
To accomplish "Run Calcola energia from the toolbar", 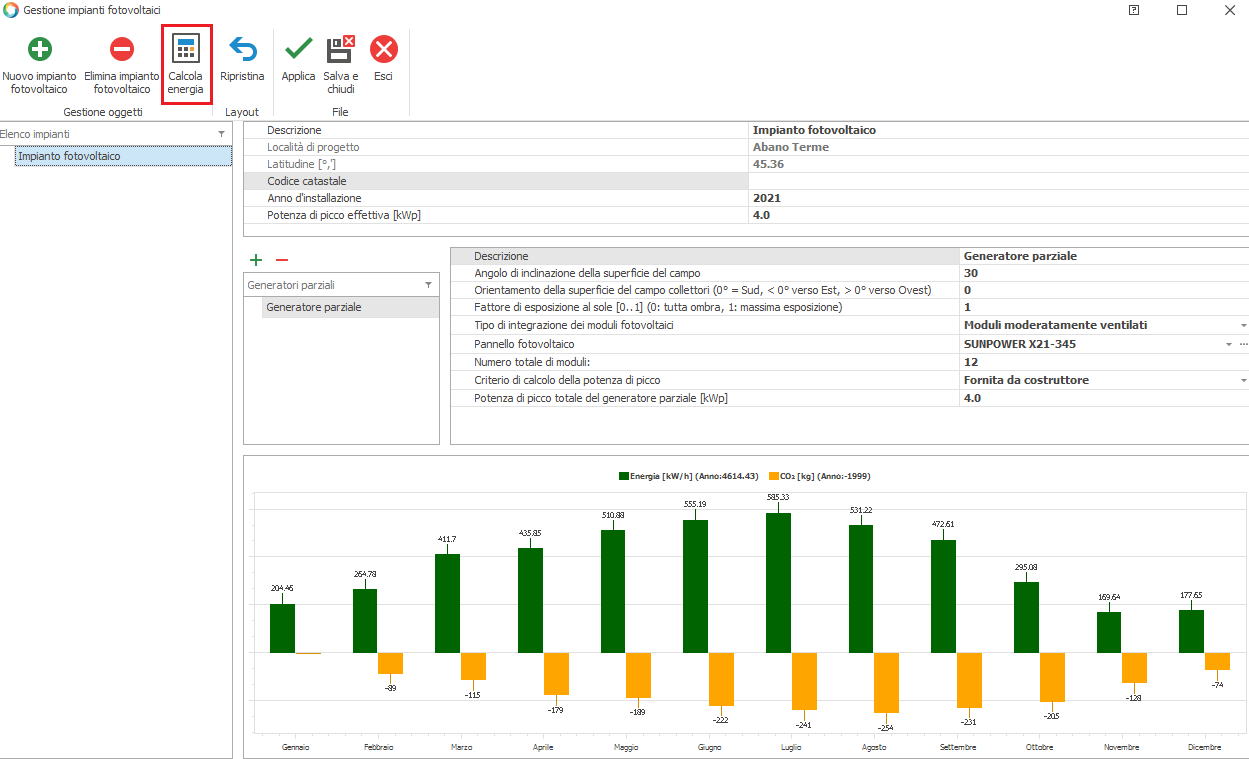I will pyautogui.click(x=185, y=50).
